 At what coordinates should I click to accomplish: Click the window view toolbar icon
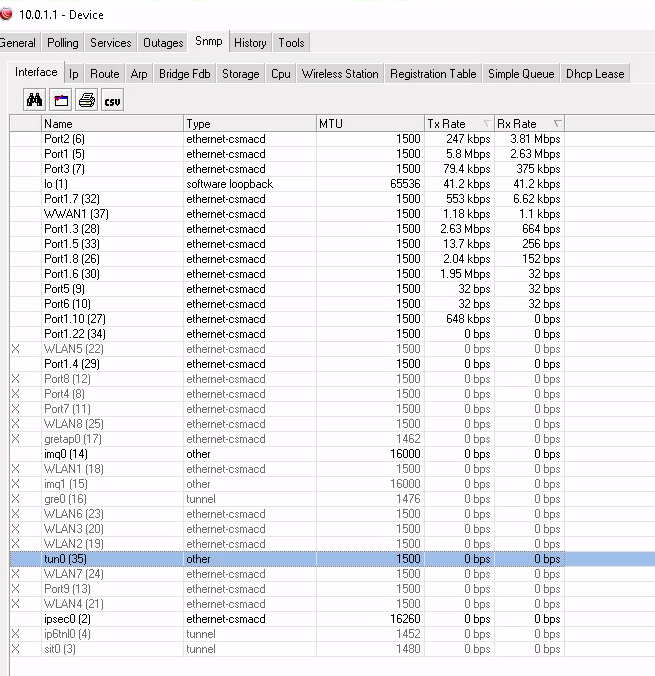[61, 101]
